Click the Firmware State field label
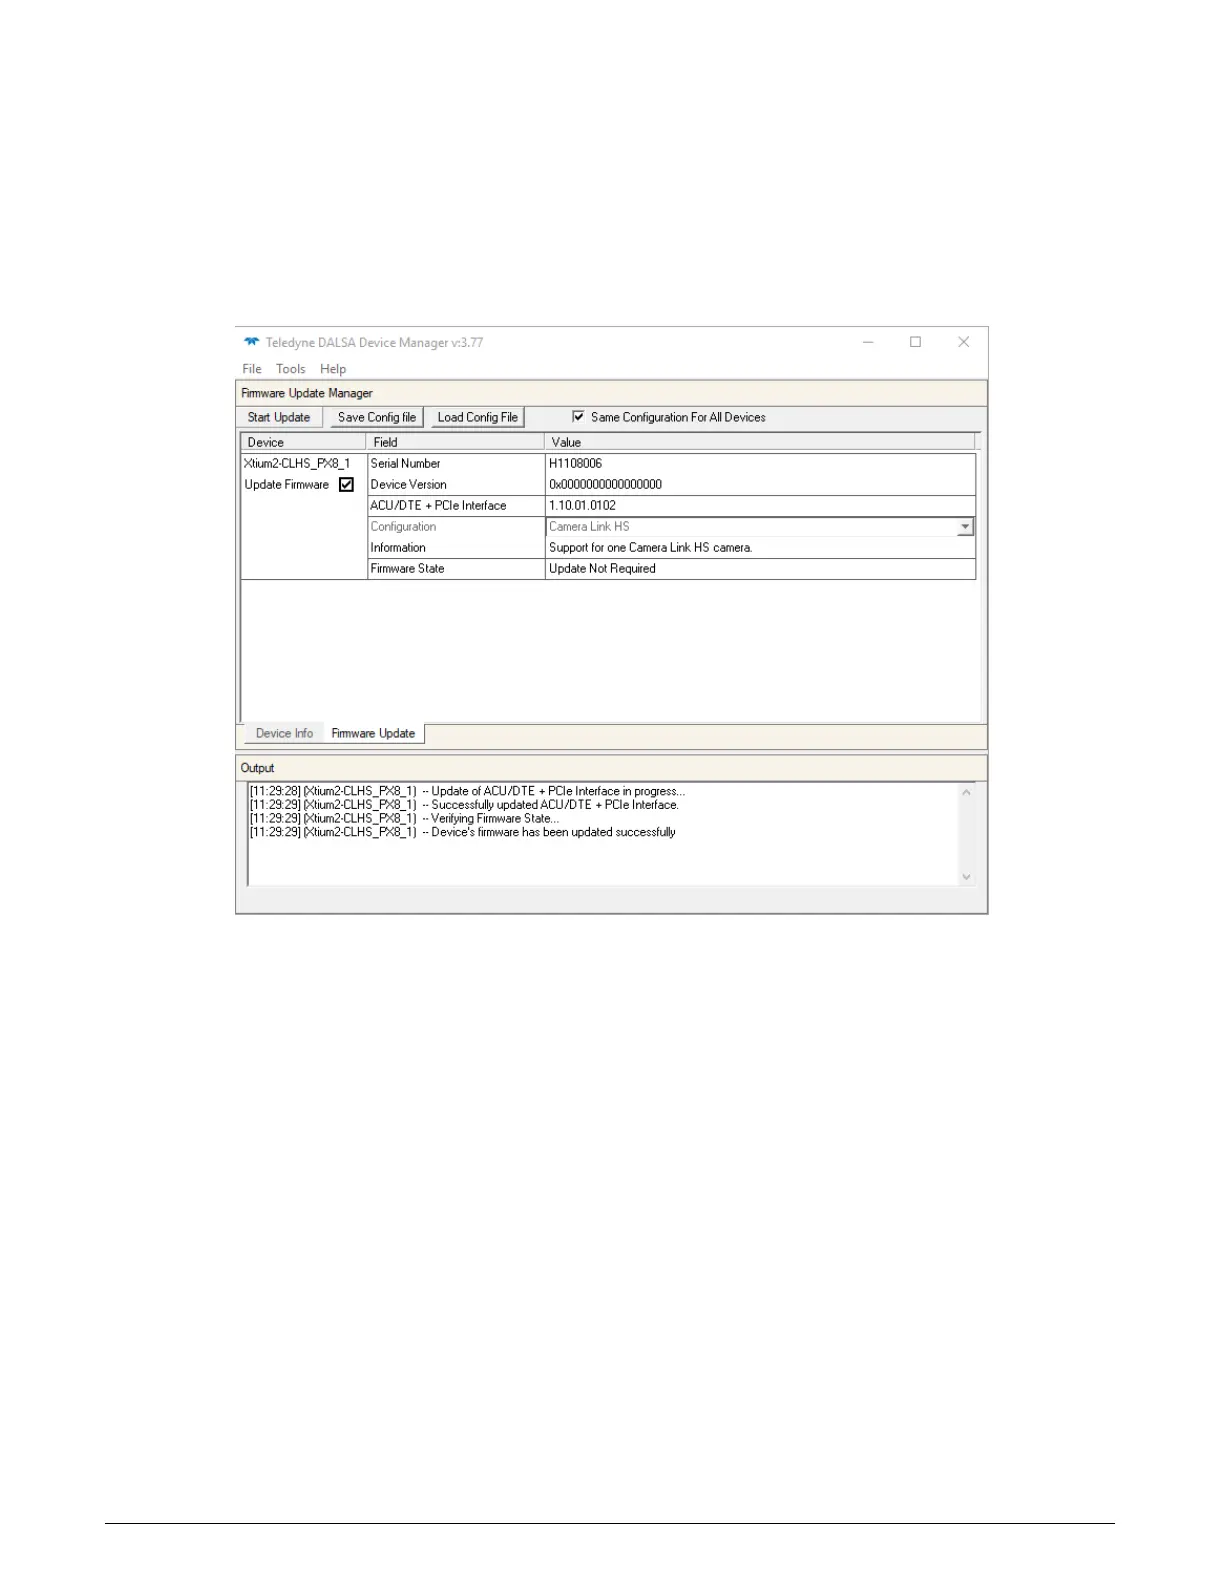Screen dimensions: 1224x1584 tap(408, 569)
